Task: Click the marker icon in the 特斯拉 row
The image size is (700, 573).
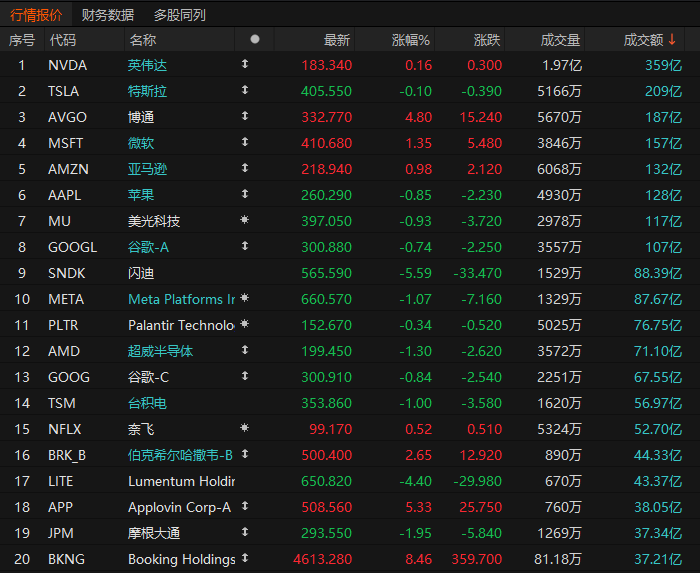Action: pos(245,90)
